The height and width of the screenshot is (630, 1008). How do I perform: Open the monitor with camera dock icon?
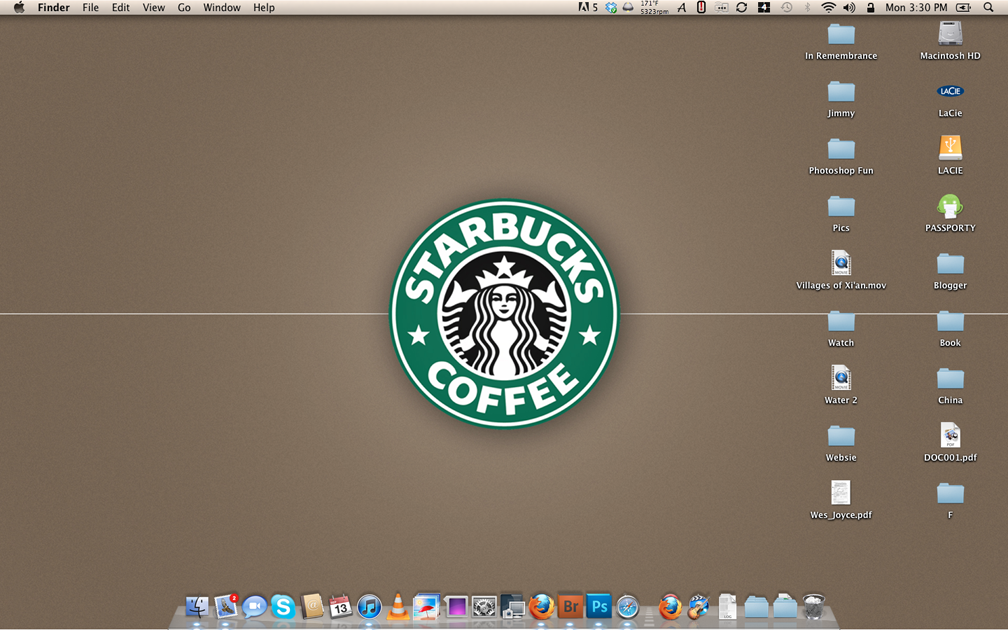coord(512,606)
